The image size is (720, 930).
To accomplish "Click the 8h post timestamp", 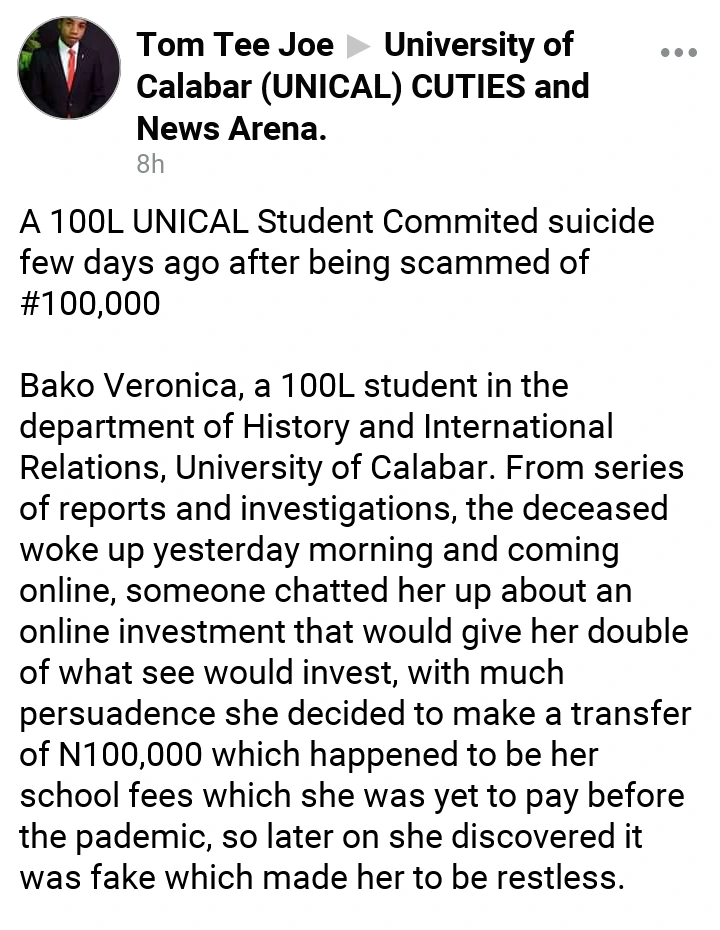I will click(150, 165).
